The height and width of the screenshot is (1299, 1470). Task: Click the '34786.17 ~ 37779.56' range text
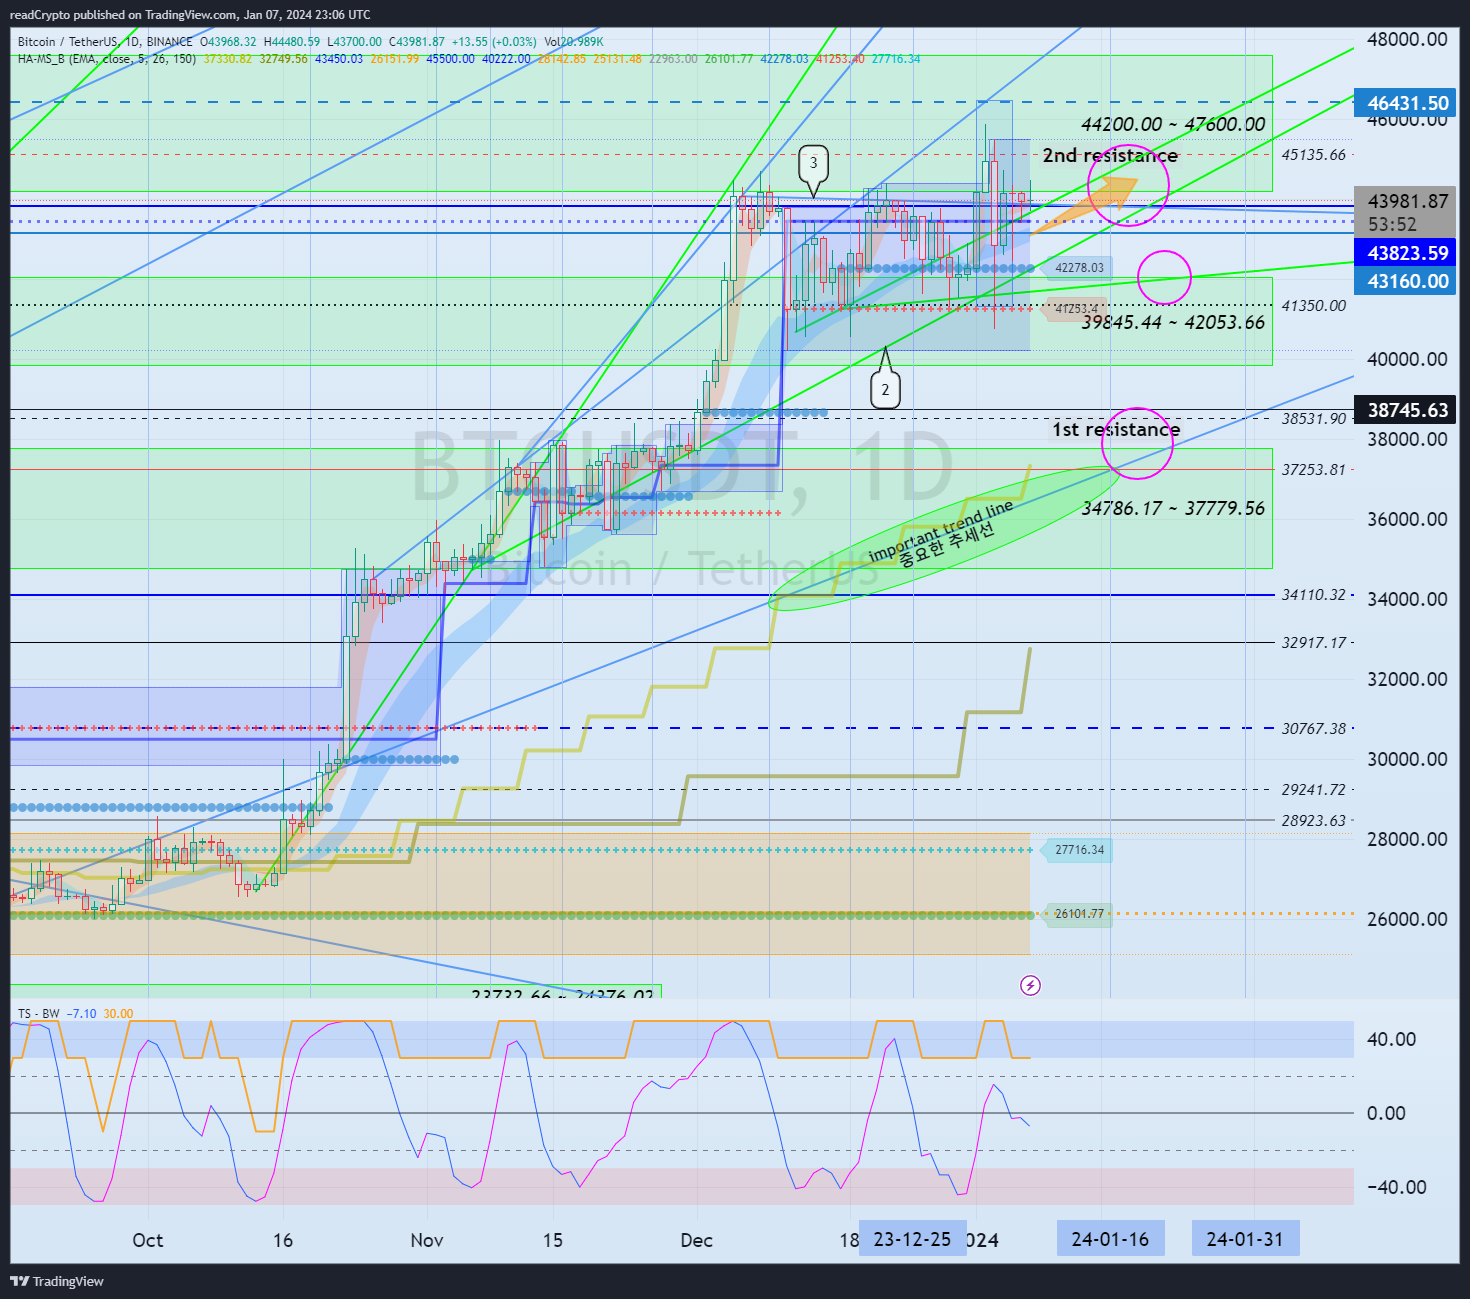coord(1173,508)
